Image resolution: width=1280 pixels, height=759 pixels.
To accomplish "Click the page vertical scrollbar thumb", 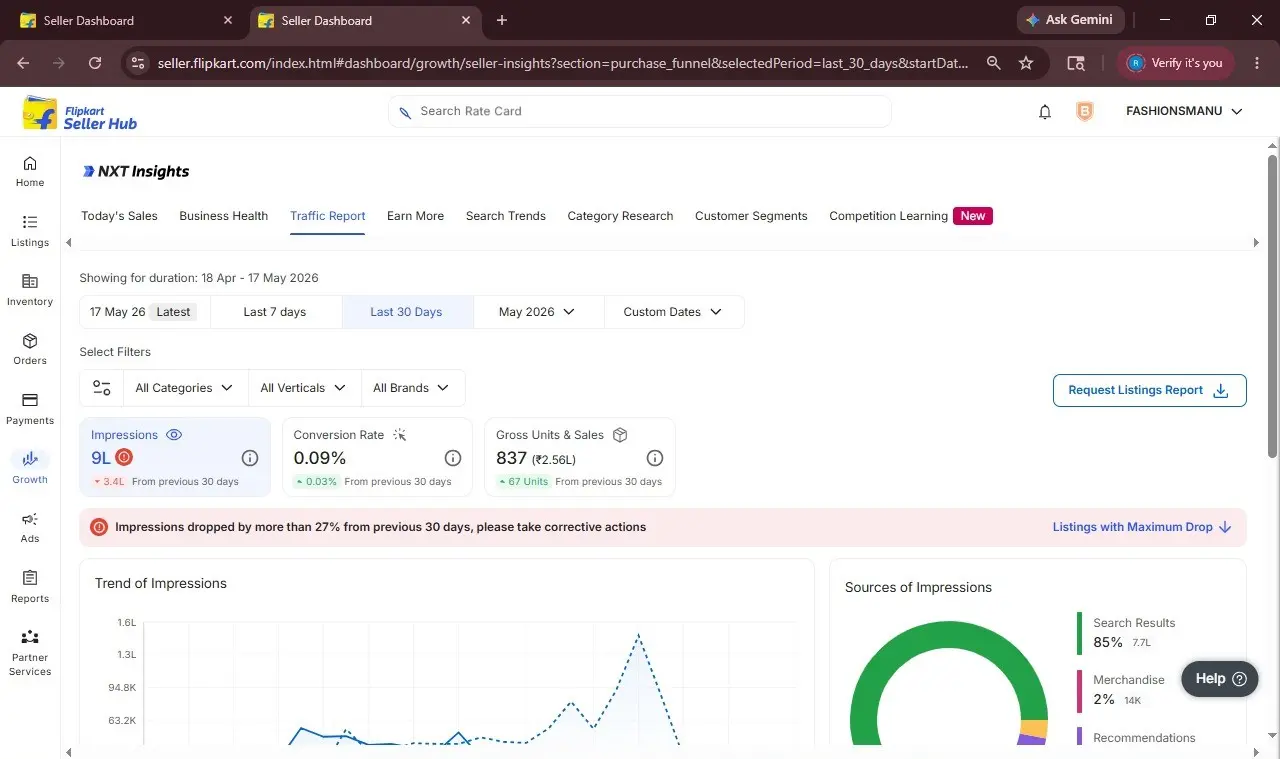I will click(x=1273, y=306).
